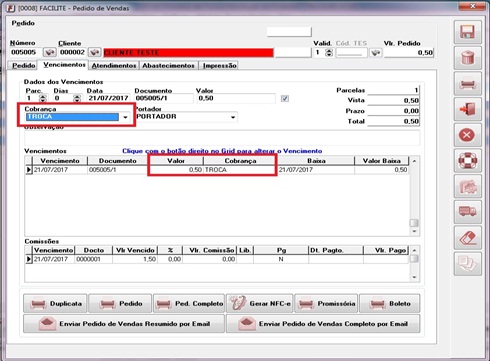Toggle the checkbox next to Valor field
This screenshot has height=361, width=491.
click(x=285, y=99)
